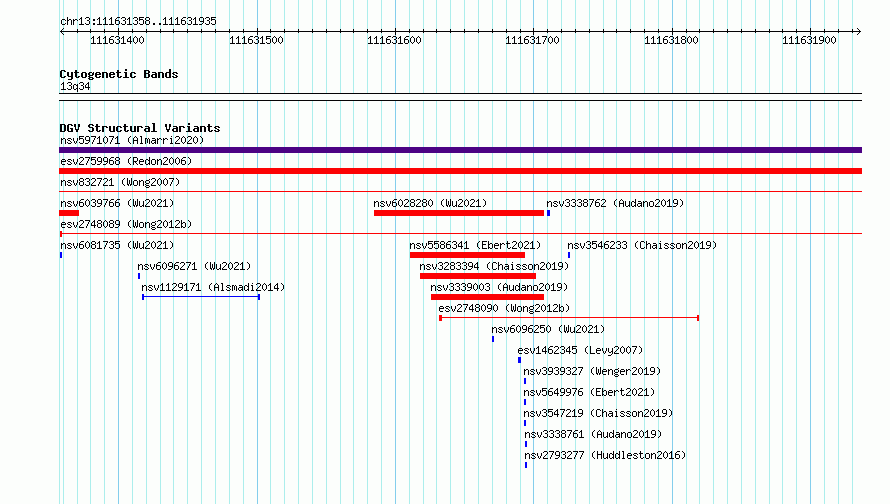890x504 pixels.
Task: Select the nsv6096250 (Wu2021) label
Action: coord(548,329)
